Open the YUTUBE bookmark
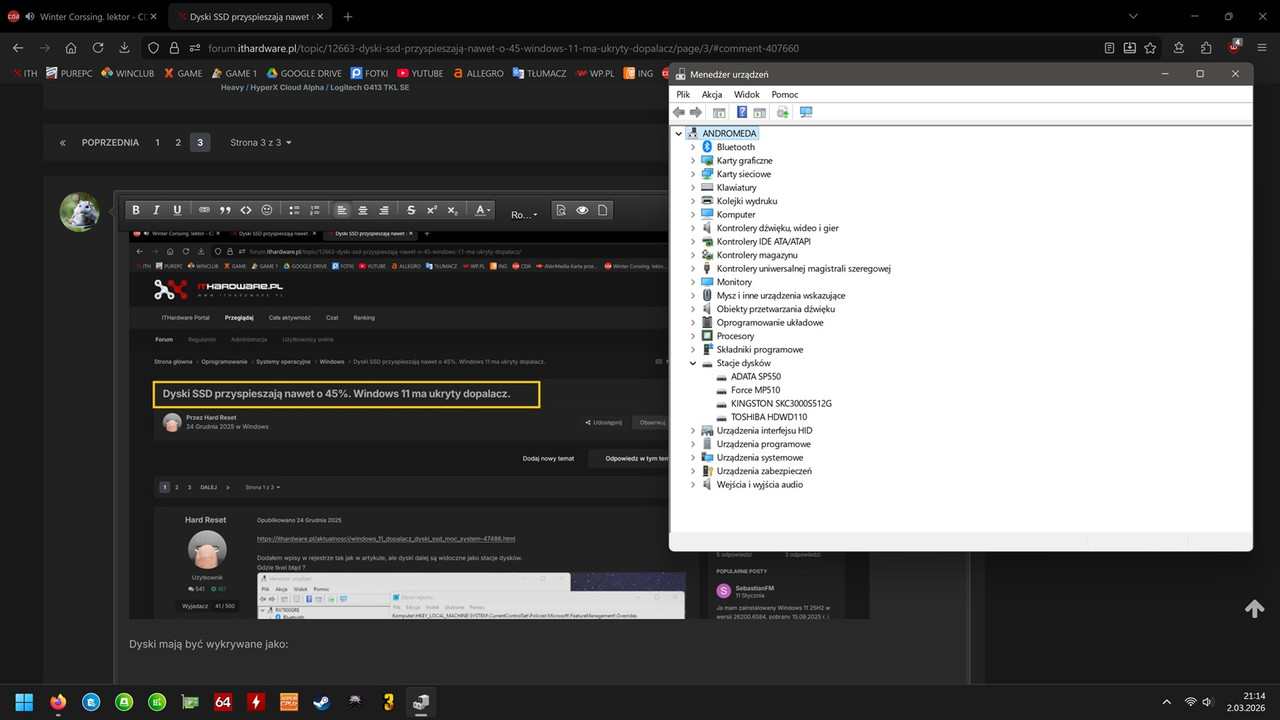 420,73
